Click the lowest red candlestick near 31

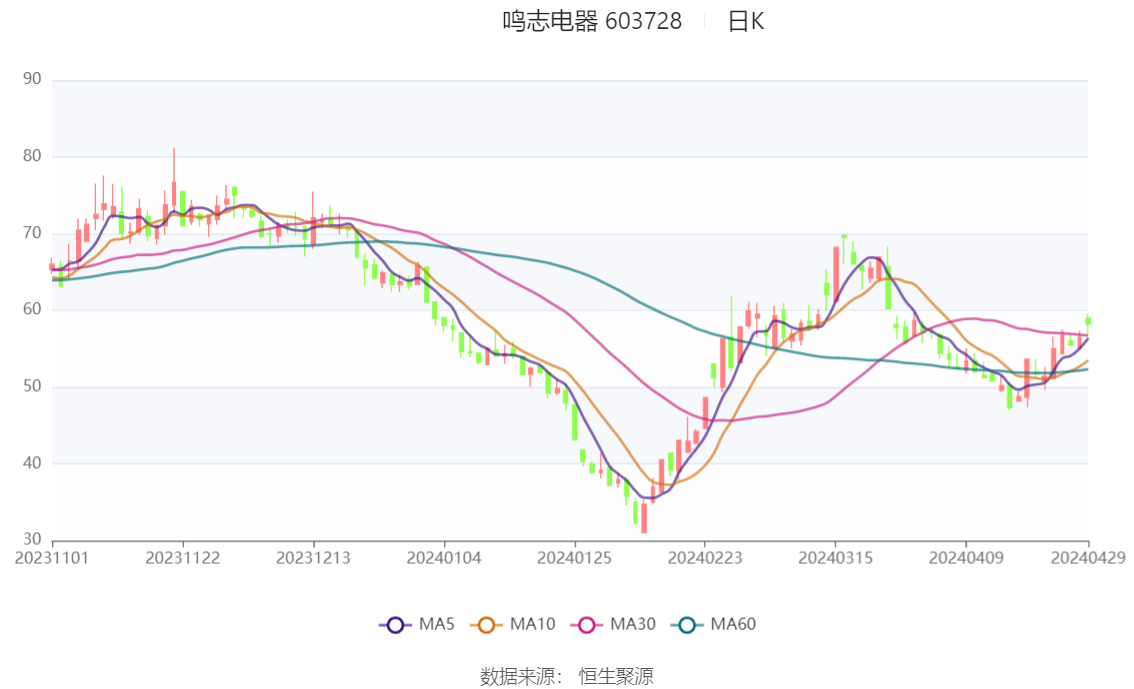644,518
